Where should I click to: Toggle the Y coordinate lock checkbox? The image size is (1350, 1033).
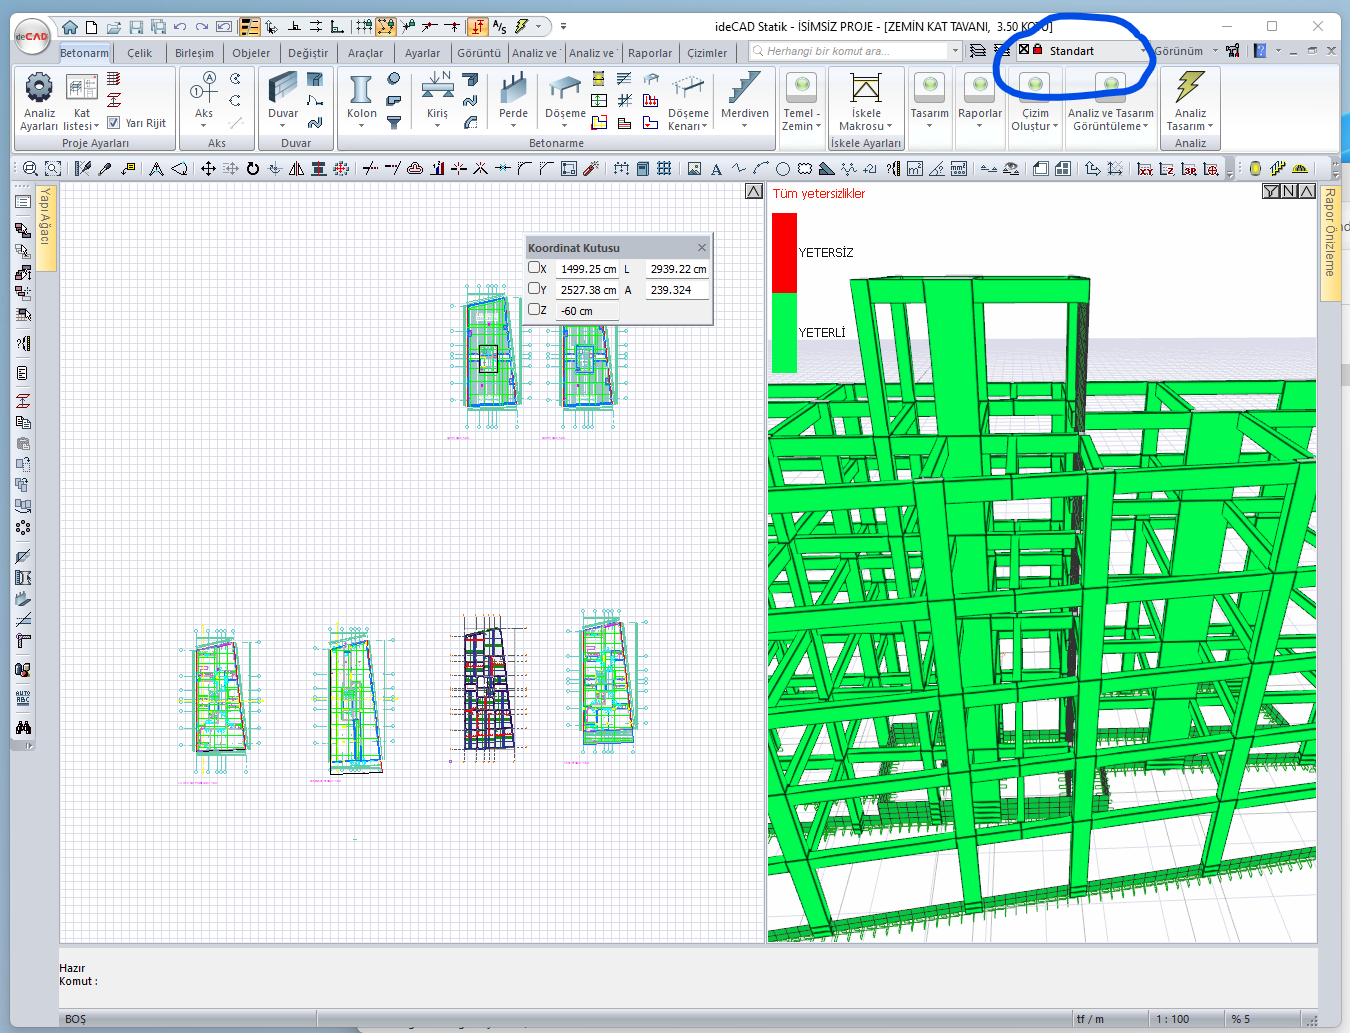coord(534,289)
